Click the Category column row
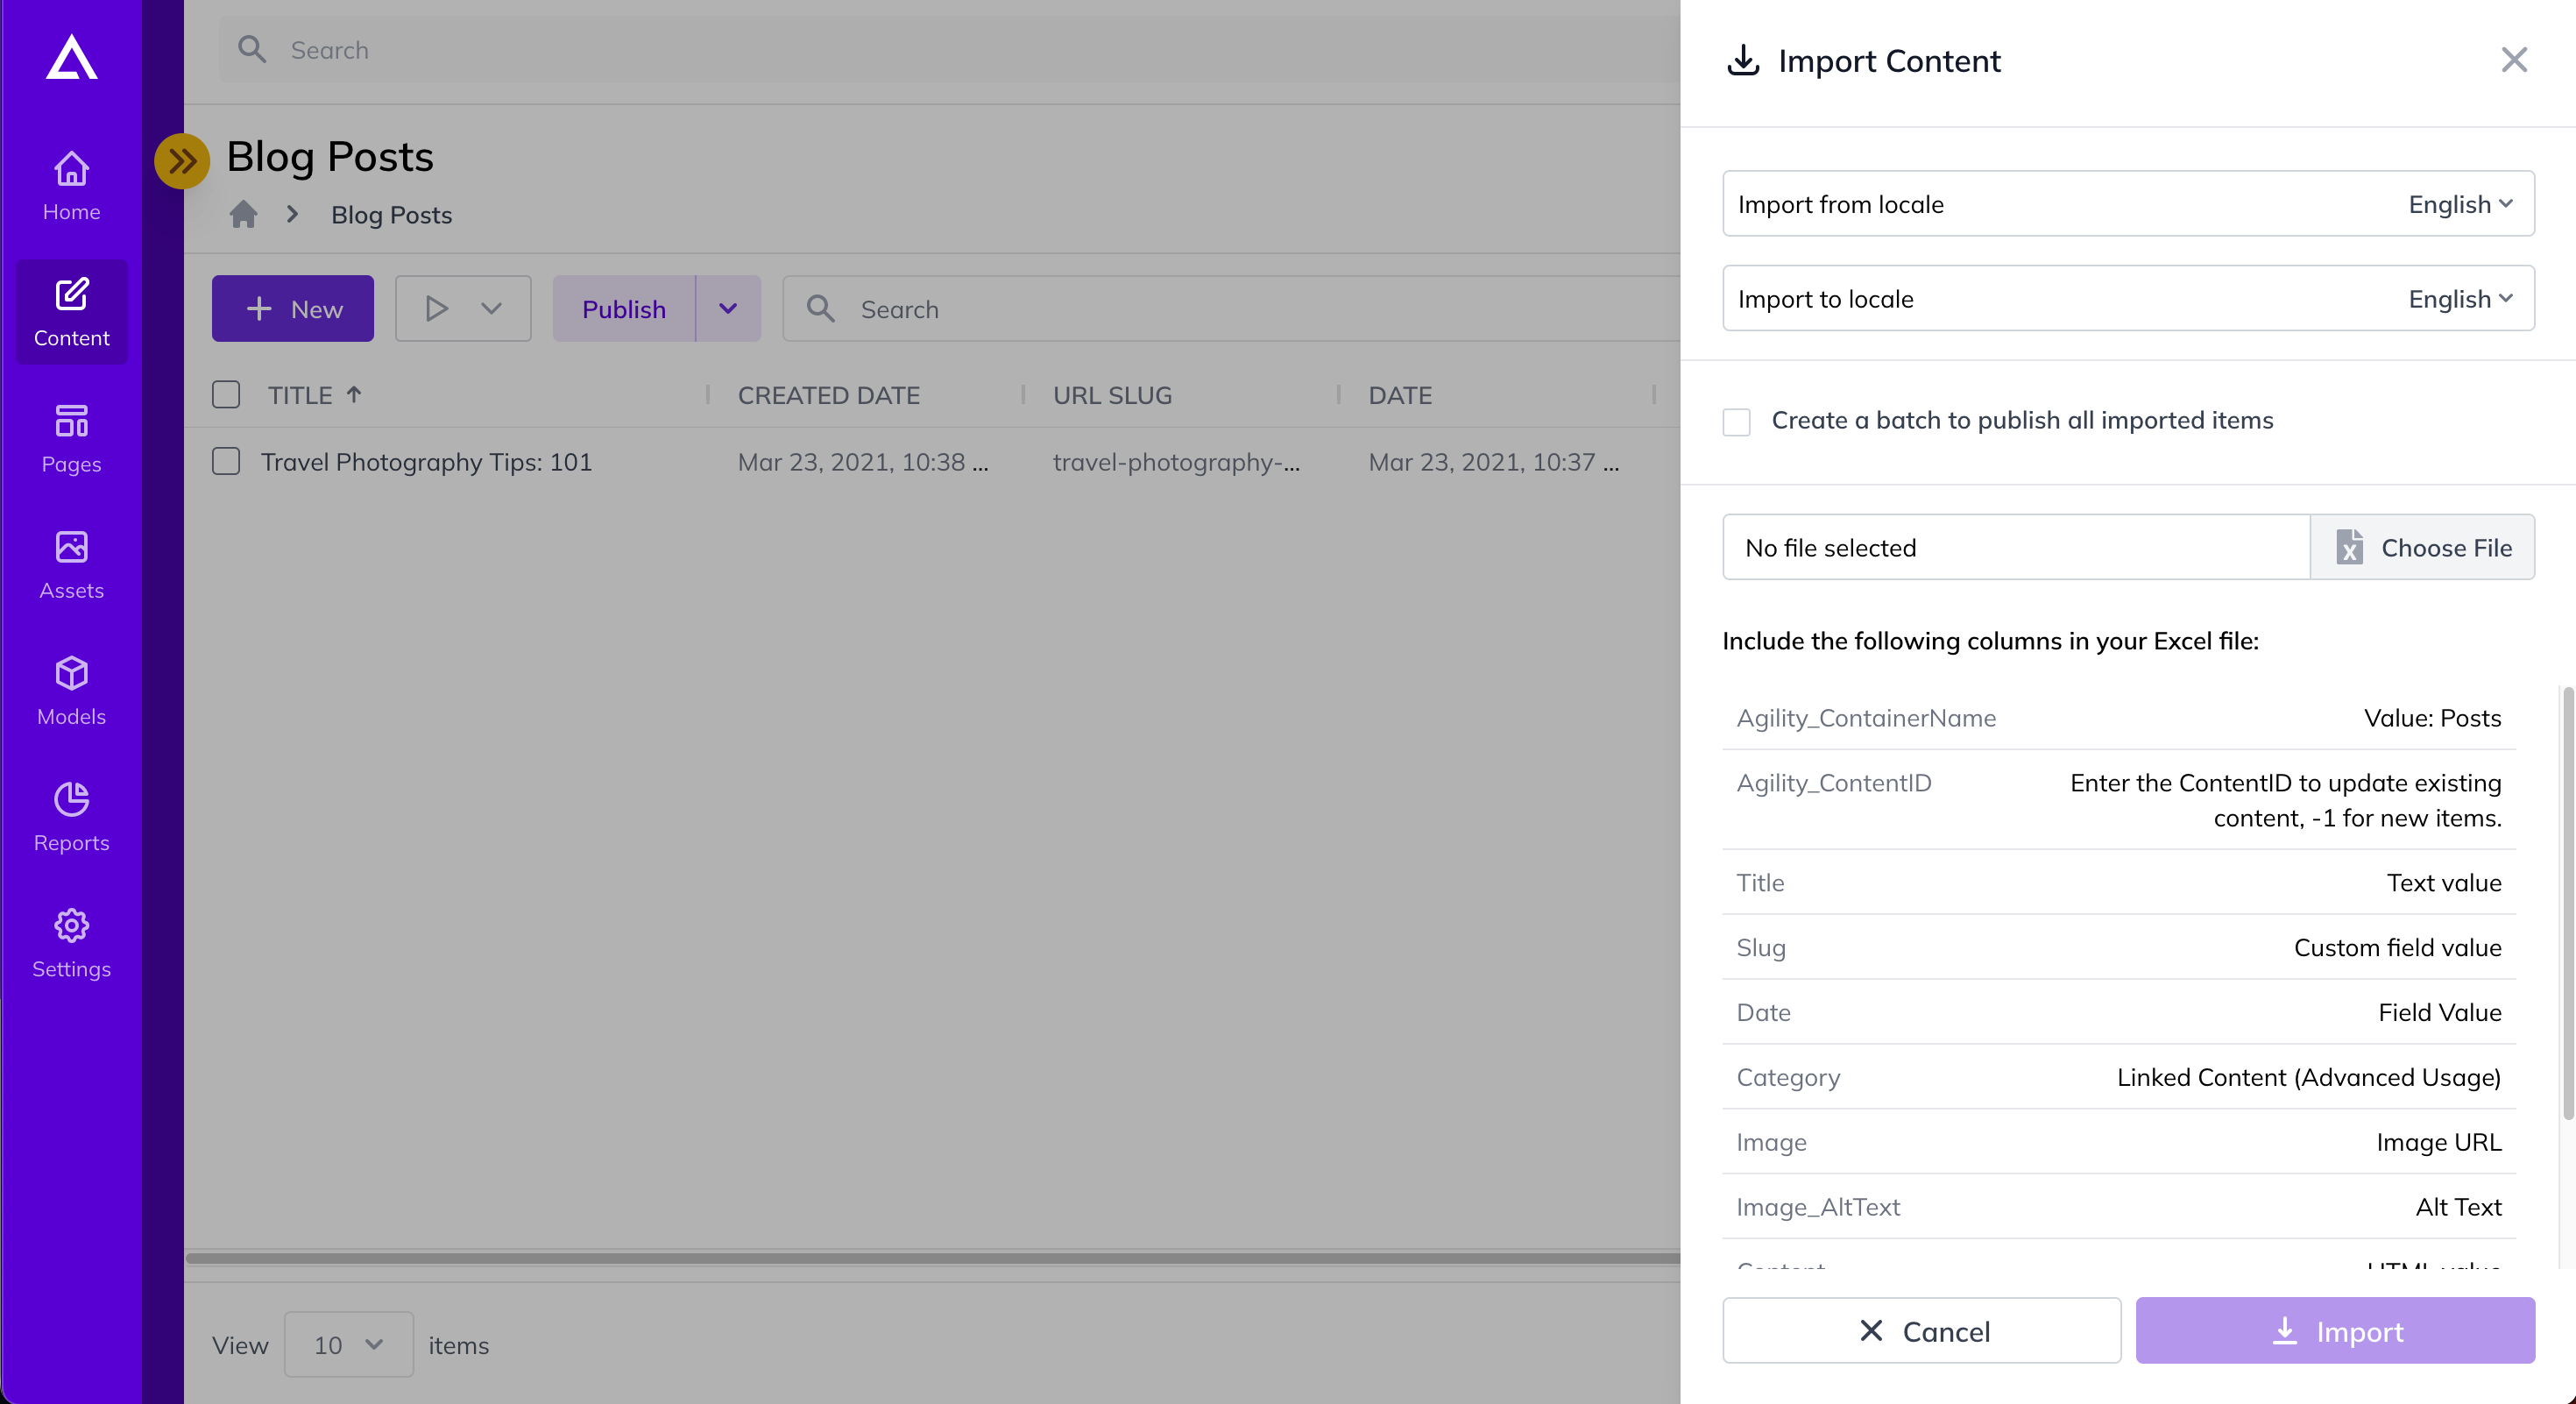2576x1404 pixels. pos(2119,1077)
